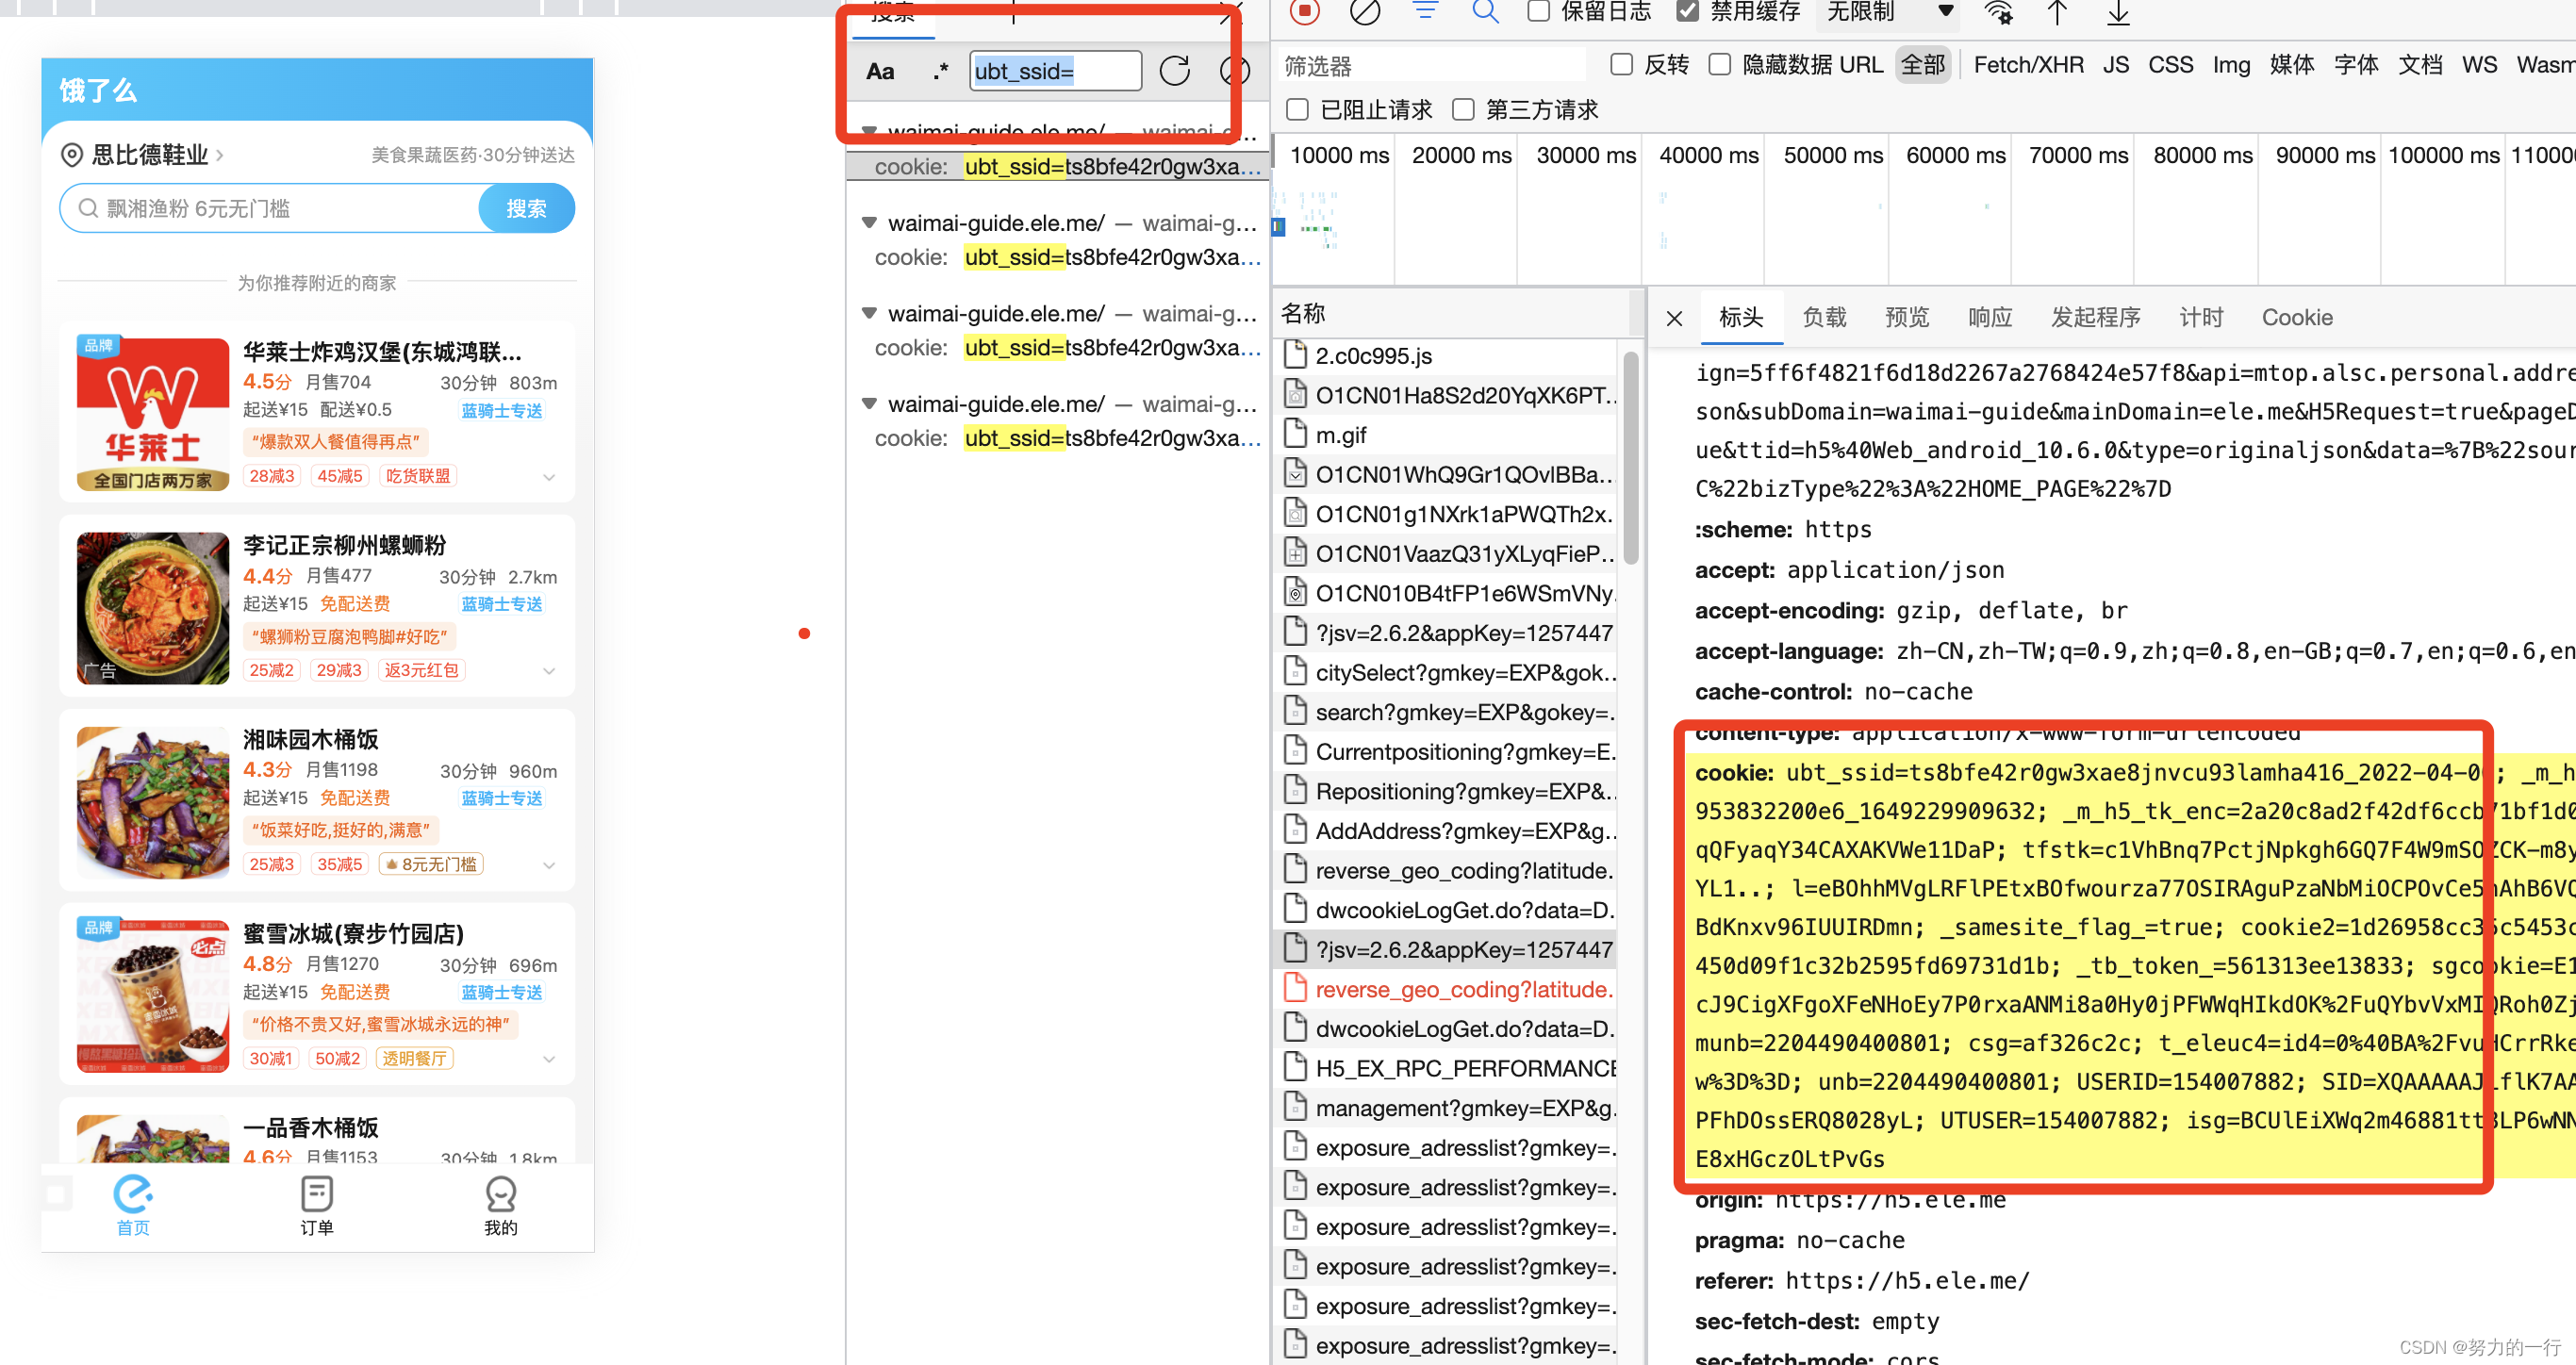Toggle 反转 checkbox
2576x1365 pixels.
point(1622,65)
